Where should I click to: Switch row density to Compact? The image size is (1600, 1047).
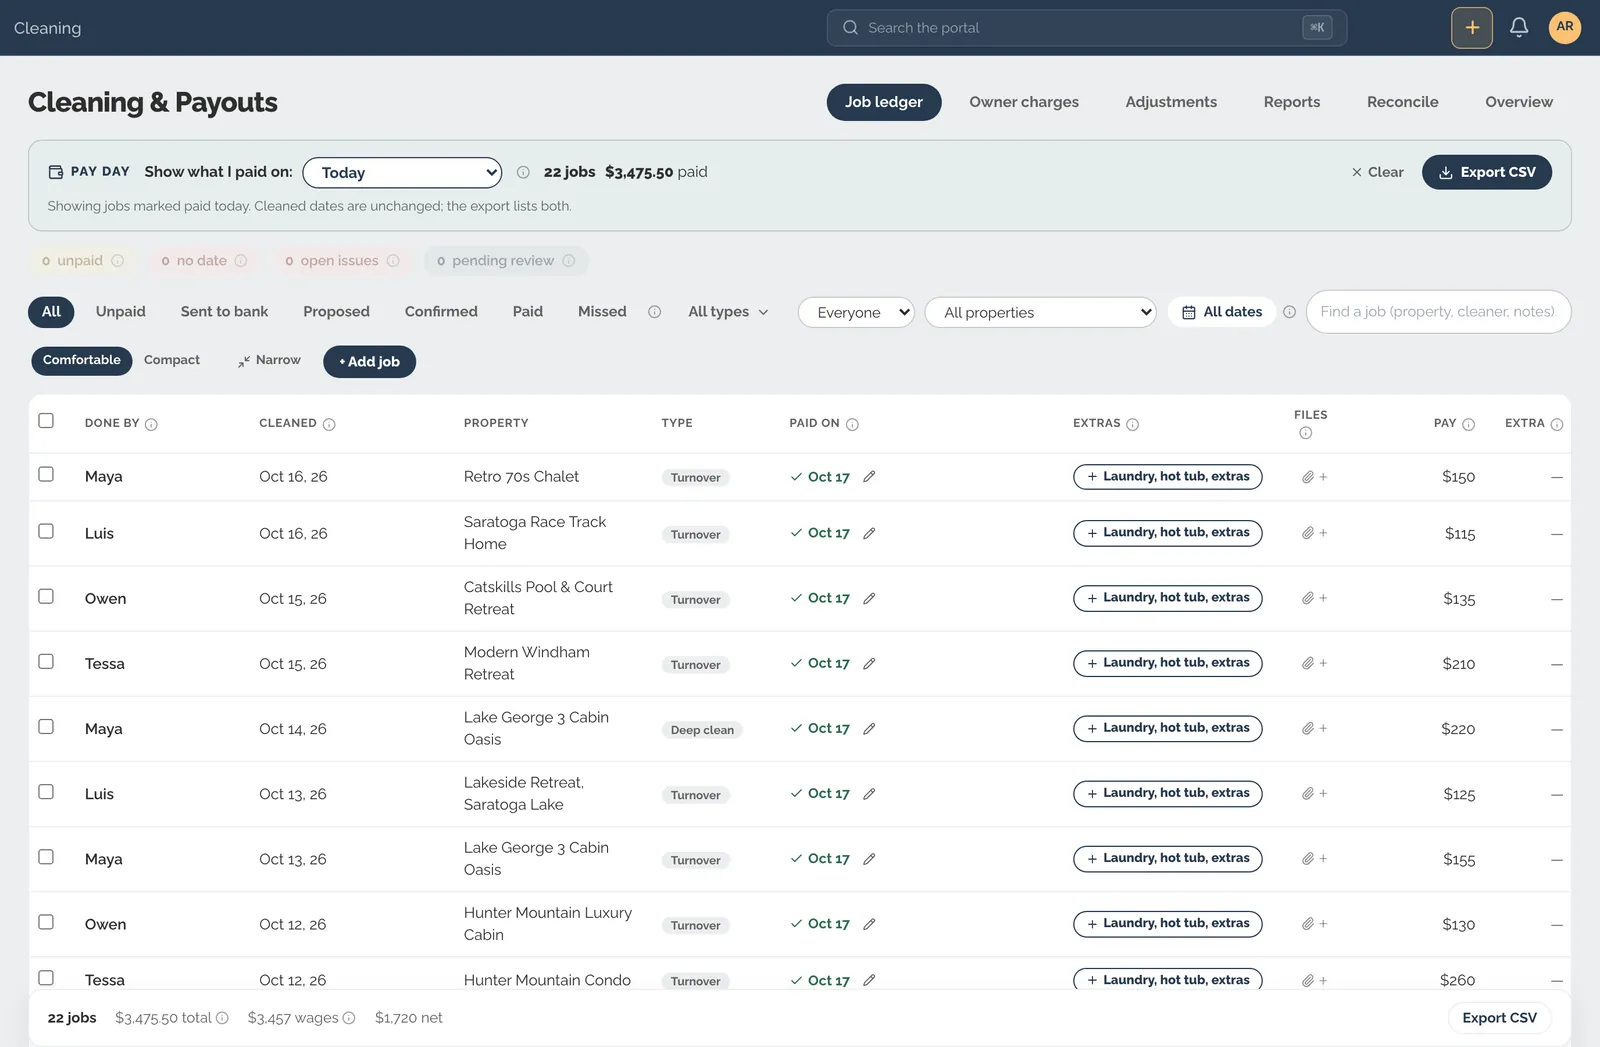click(x=172, y=360)
